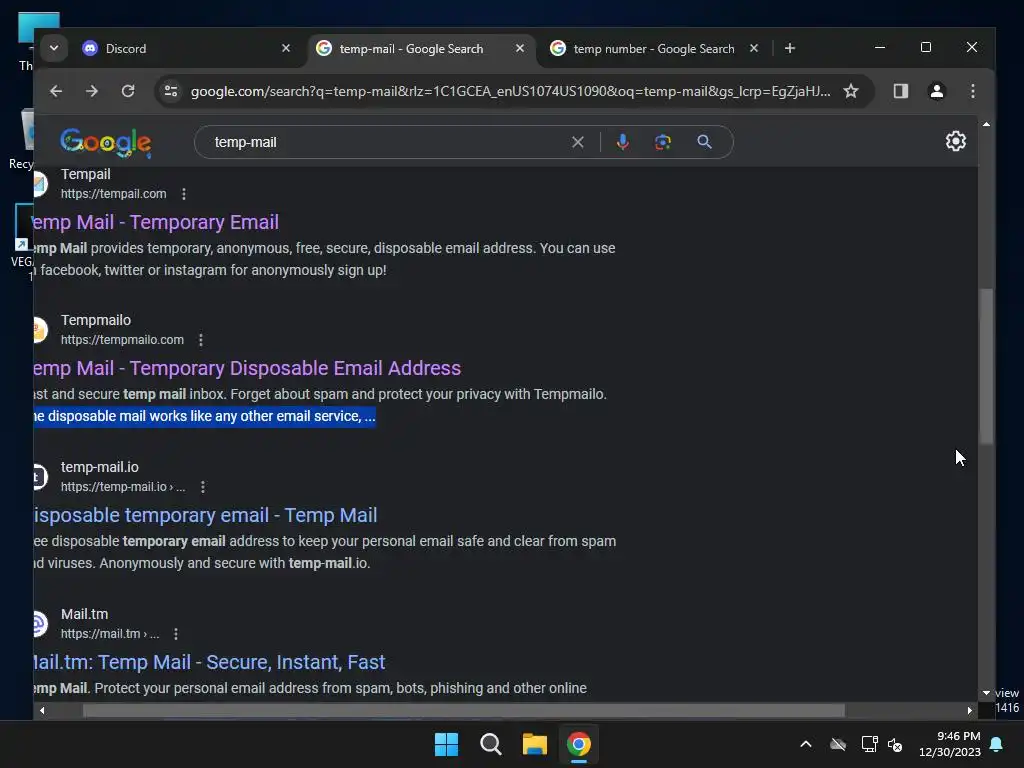Screen dimensions: 1024x768
Task: Show hidden system tray icons
Action: (806, 744)
